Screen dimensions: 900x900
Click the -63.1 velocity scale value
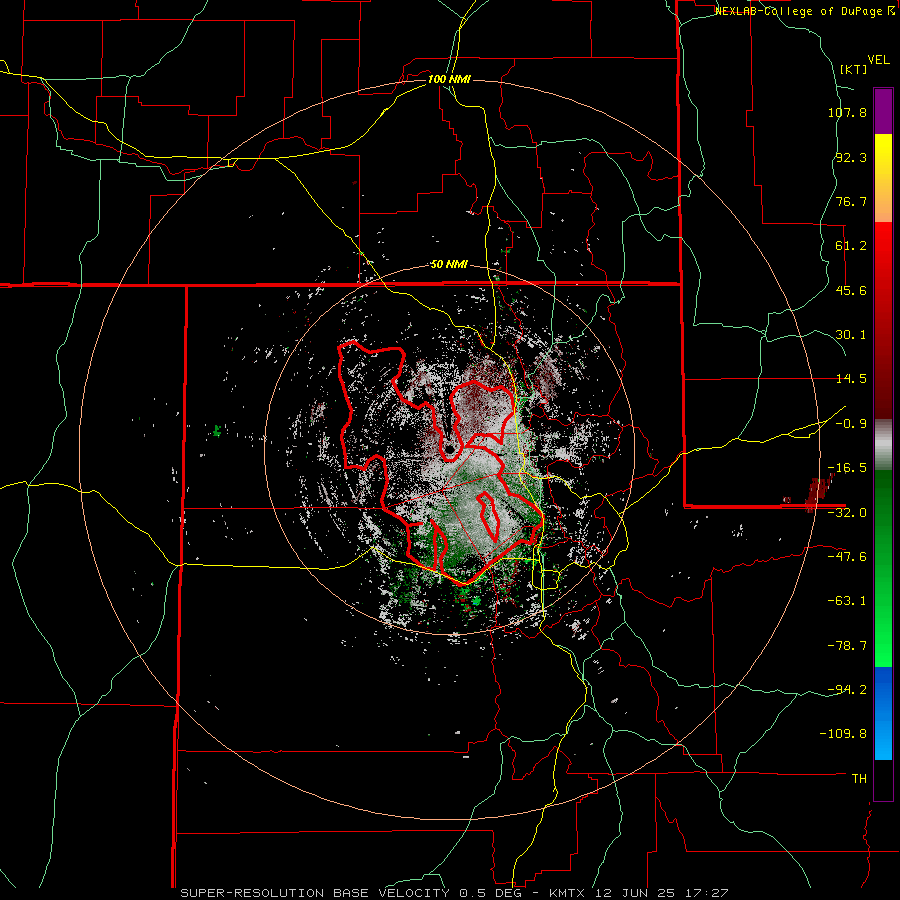point(847,601)
